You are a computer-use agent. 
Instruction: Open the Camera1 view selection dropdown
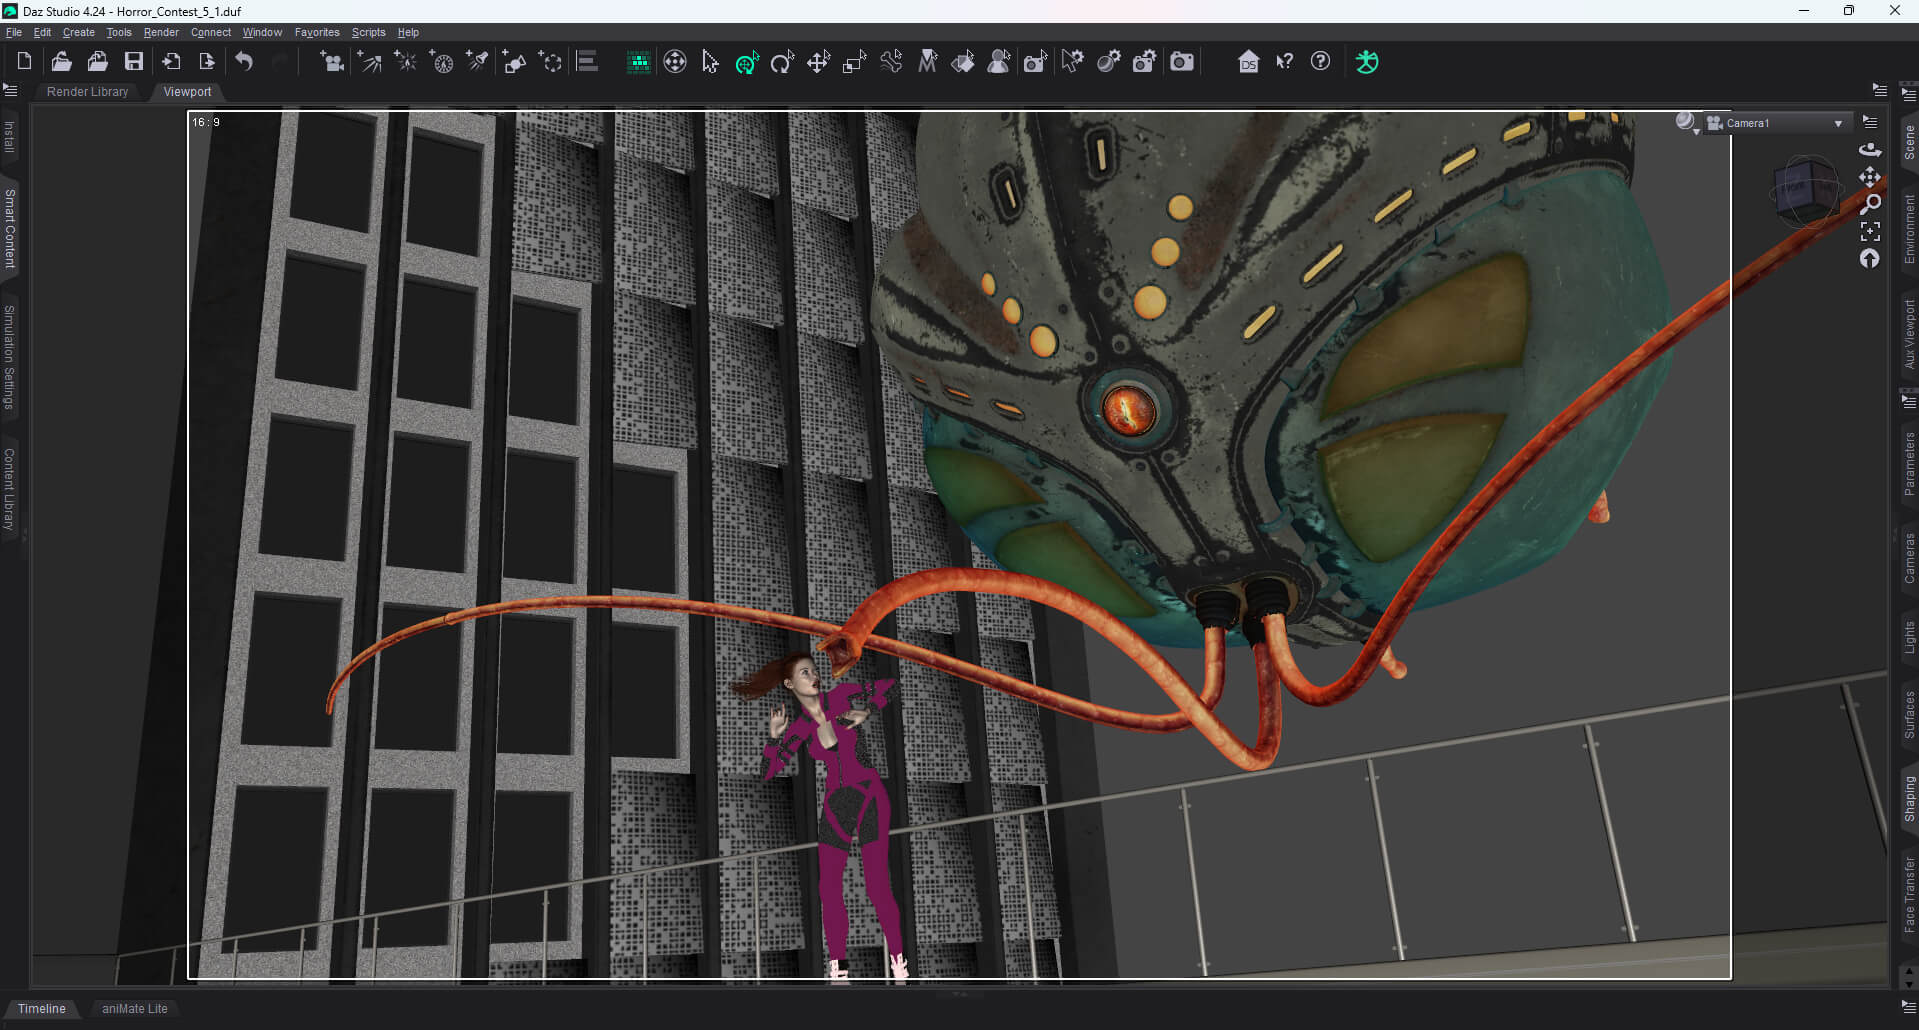(x=1776, y=123)
